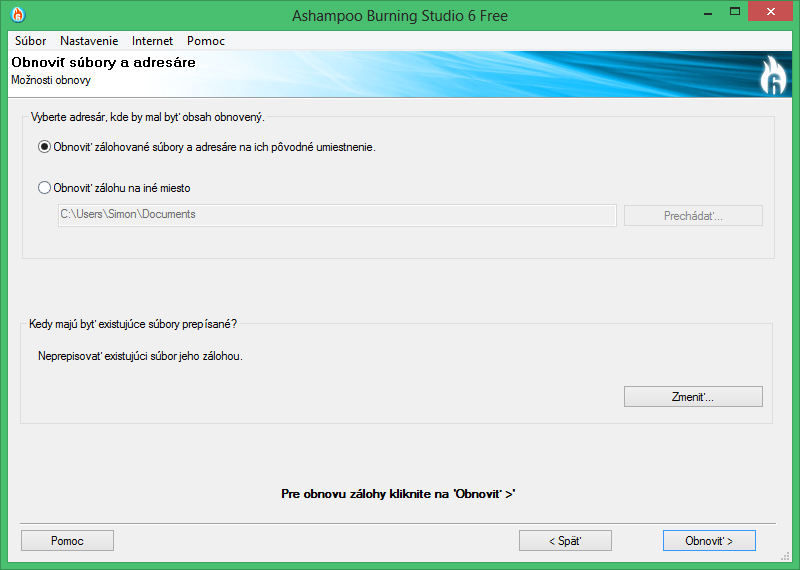800x570 pixels.
Task: Click the Ashampoo flame icon in title bar
Action: [x=18, y=15]
